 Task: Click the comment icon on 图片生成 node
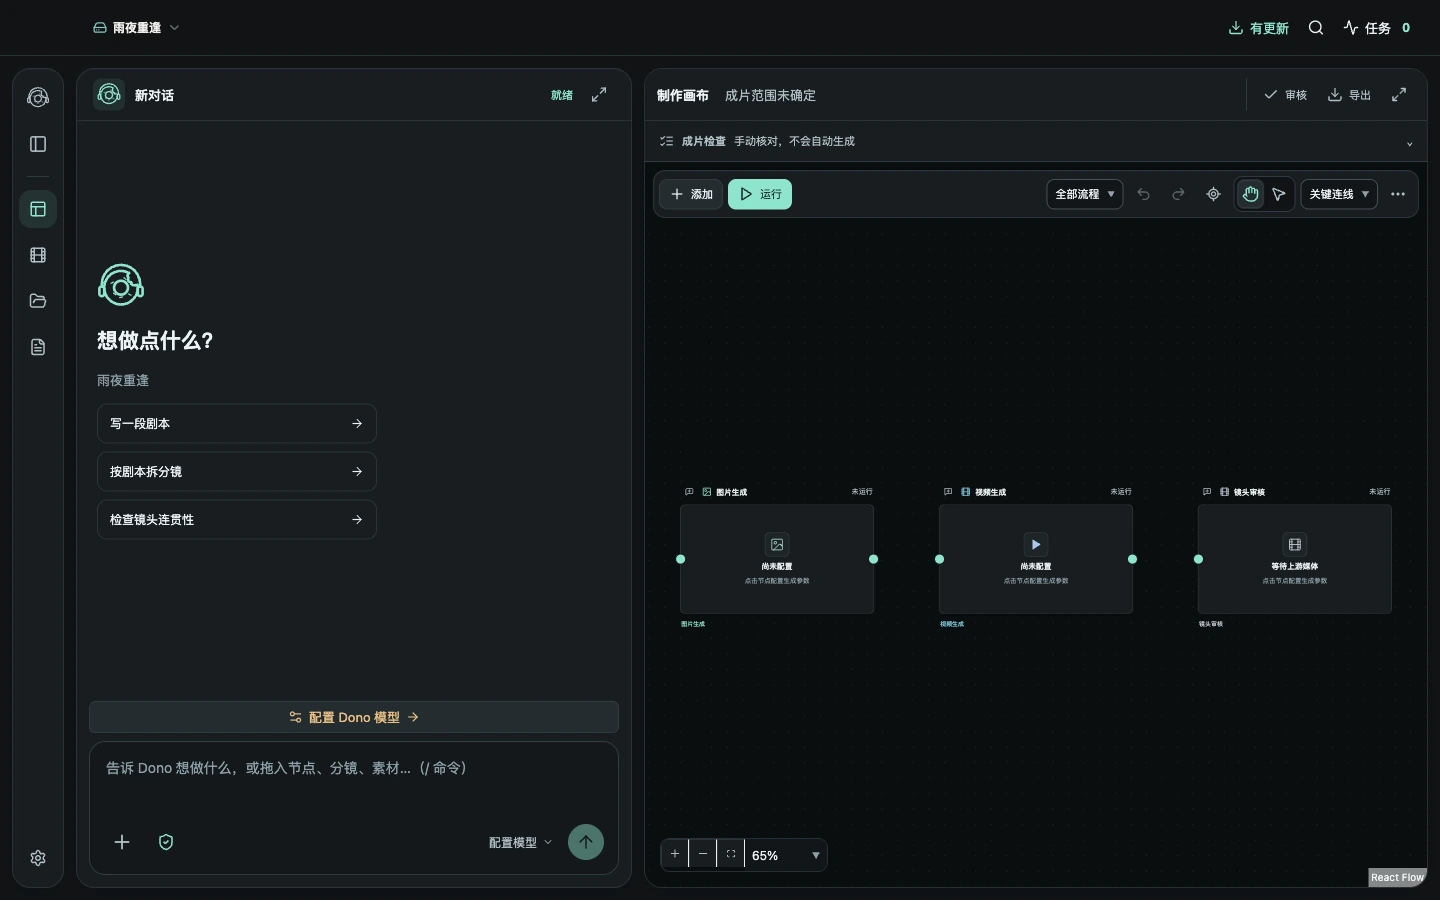click(689, 492)
